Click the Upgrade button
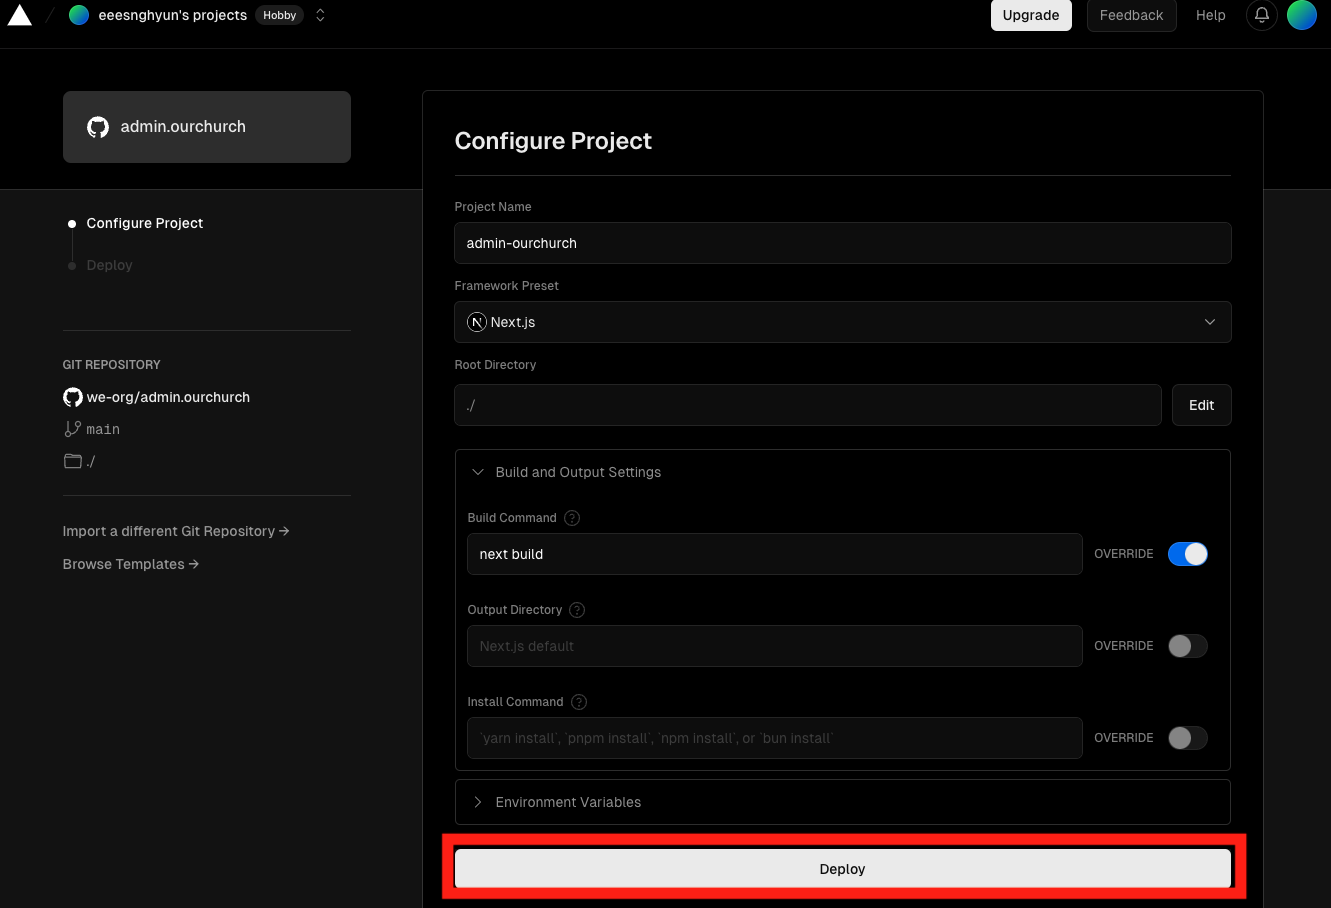Image resolution: width=1331 pixels, height=908 pixels. [x=1031, y=15]
